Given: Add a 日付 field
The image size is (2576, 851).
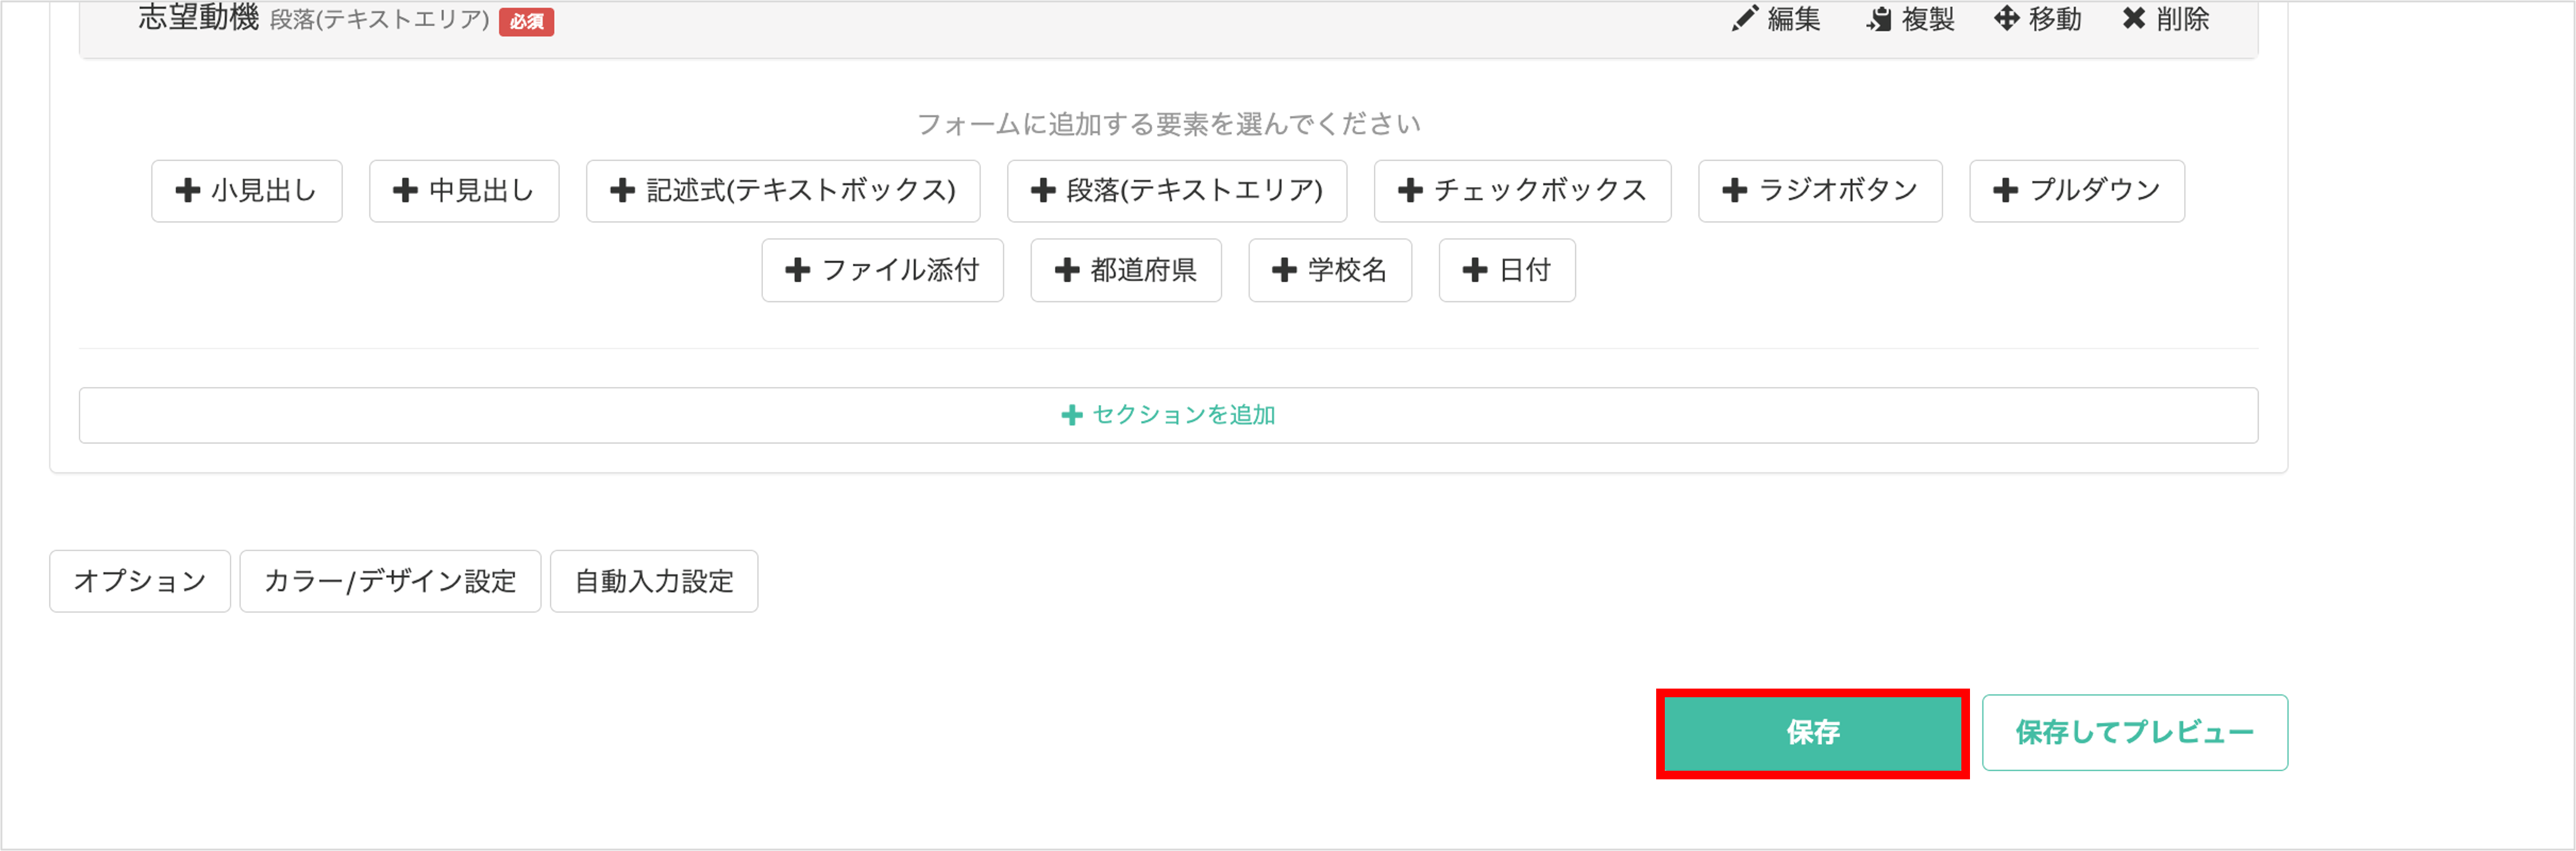Looking at the screenshot, I should click(x=1506, y=270).
